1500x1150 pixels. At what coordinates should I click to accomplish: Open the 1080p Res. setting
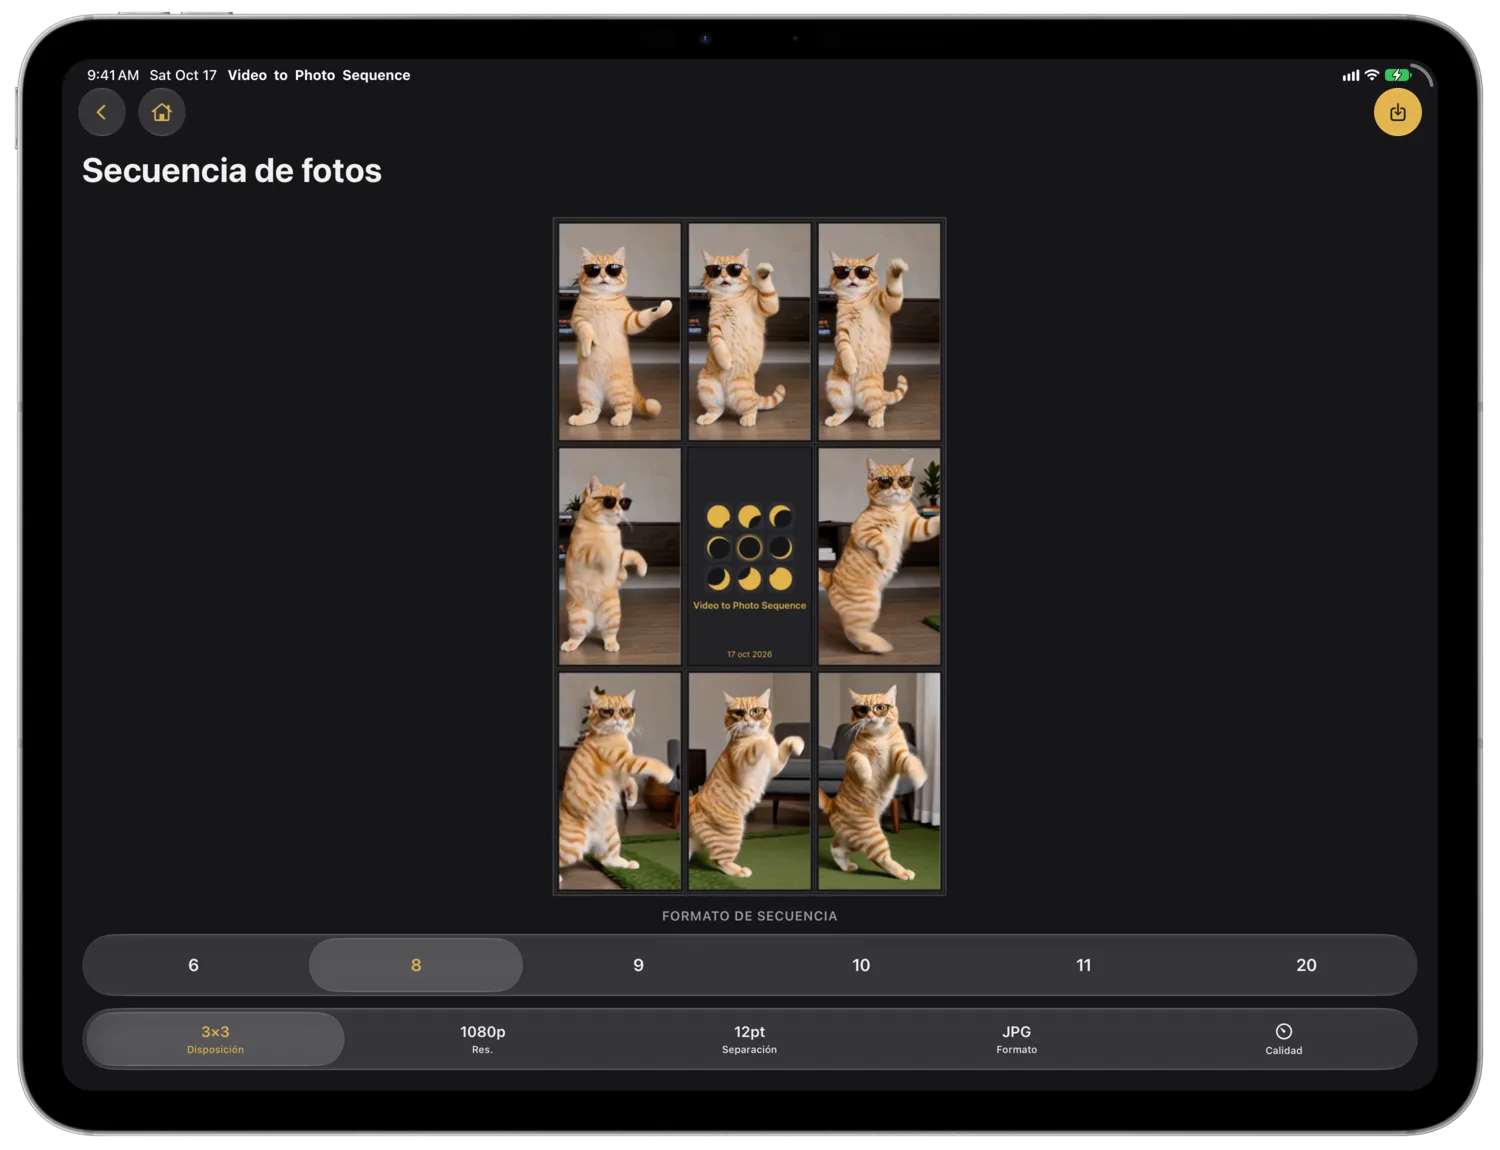[482, 1039]
